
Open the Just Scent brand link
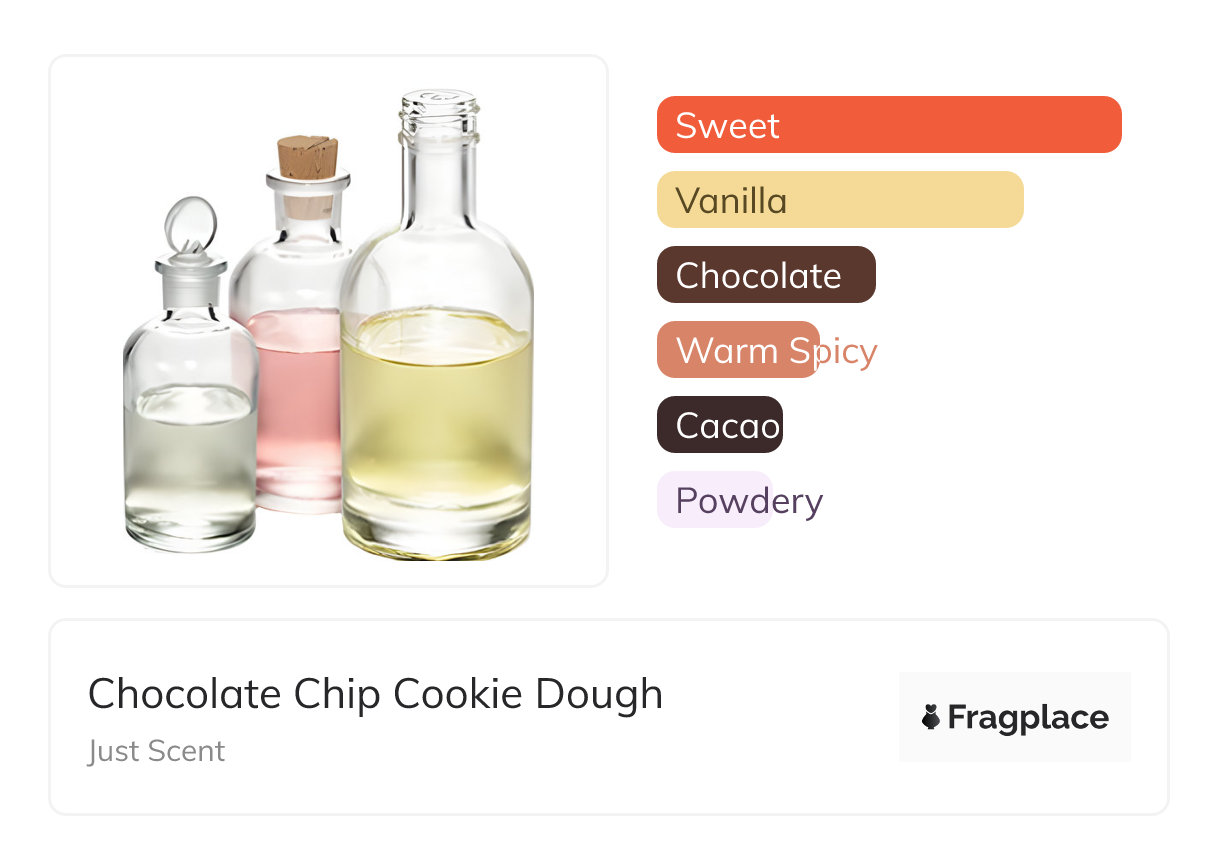pos(157,751)
